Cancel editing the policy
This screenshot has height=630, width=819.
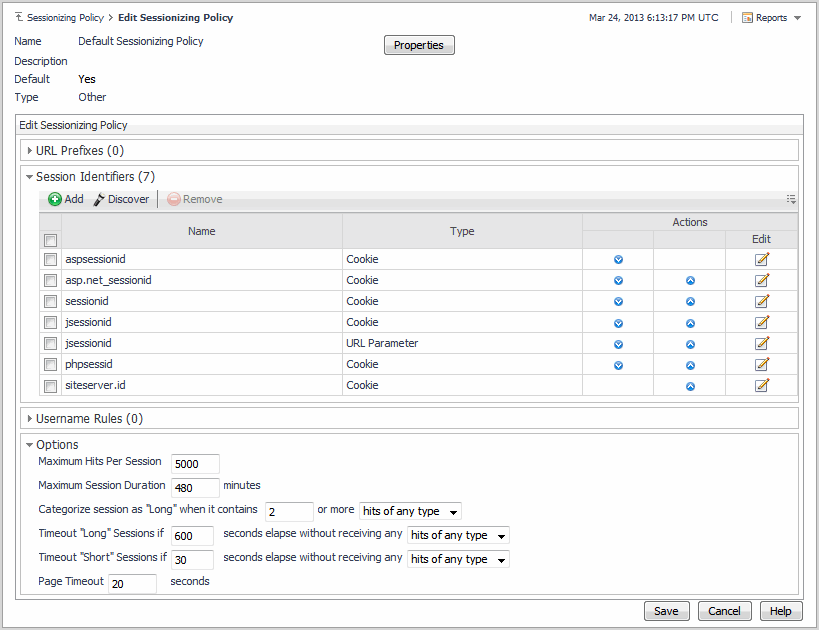[724, 611]
